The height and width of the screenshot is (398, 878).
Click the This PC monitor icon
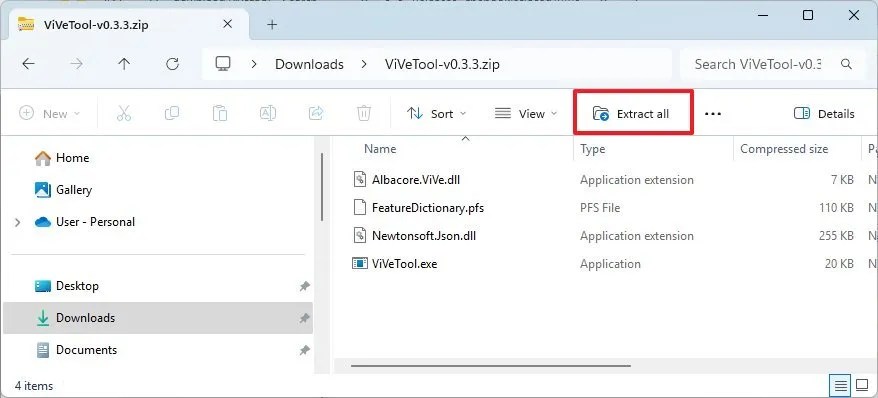[x=223, y=64]
